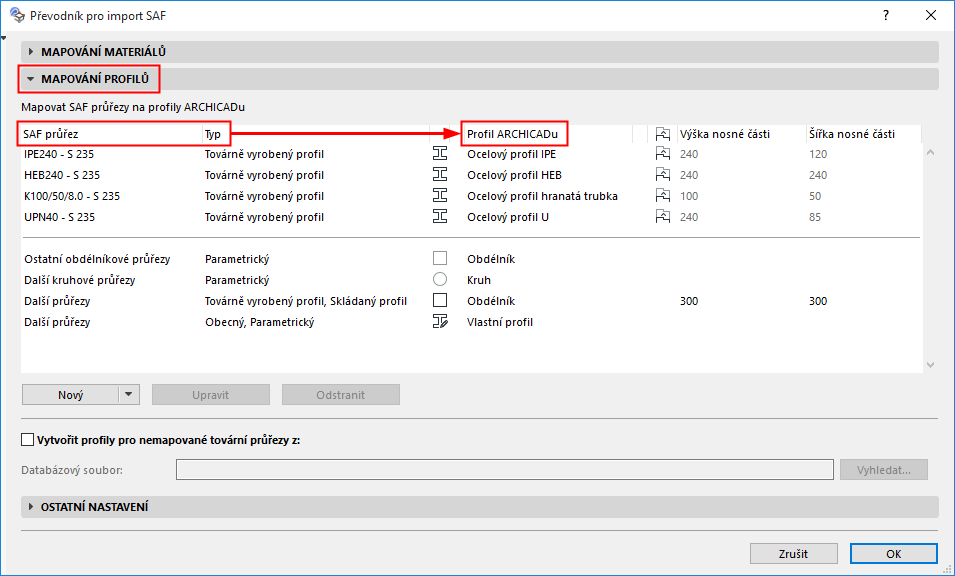Click rectangle icon in Továrně vyrobený, Skládaný profil row

[x=440, y=300]
